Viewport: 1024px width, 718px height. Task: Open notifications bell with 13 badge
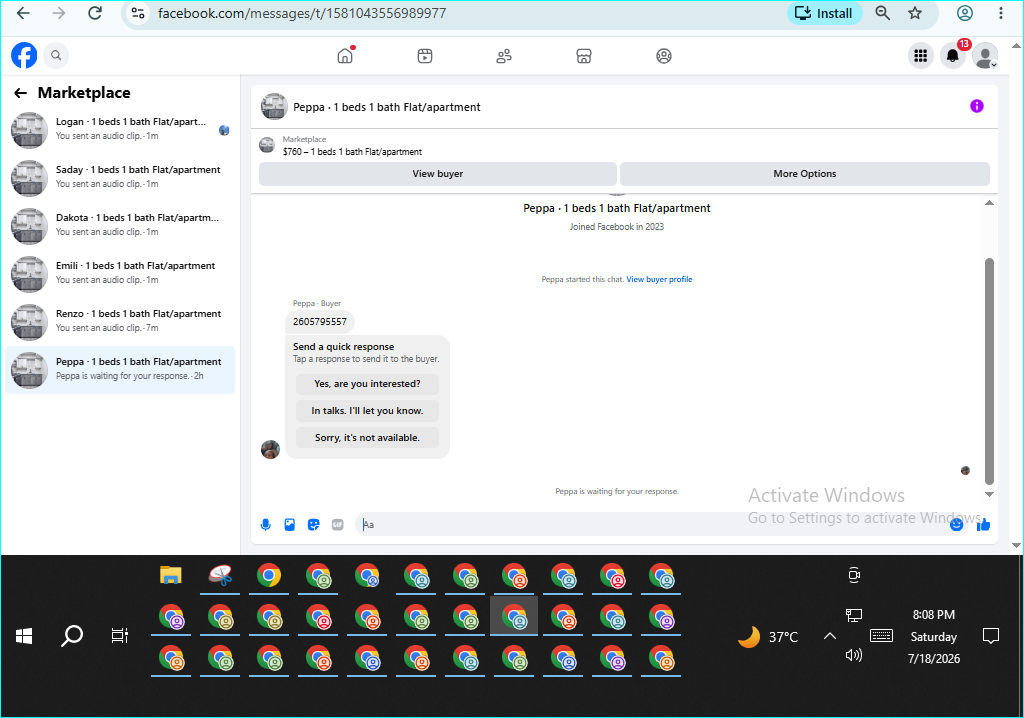click(953, 56)
